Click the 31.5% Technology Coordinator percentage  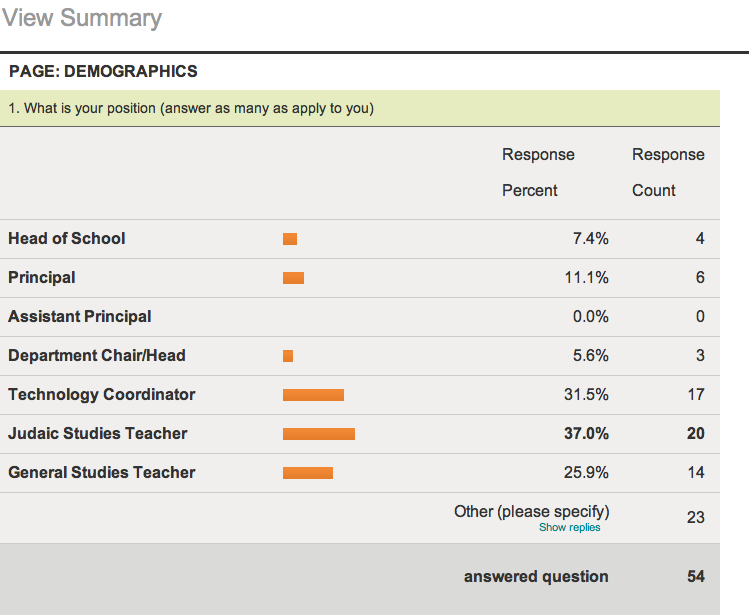point(586,394)
